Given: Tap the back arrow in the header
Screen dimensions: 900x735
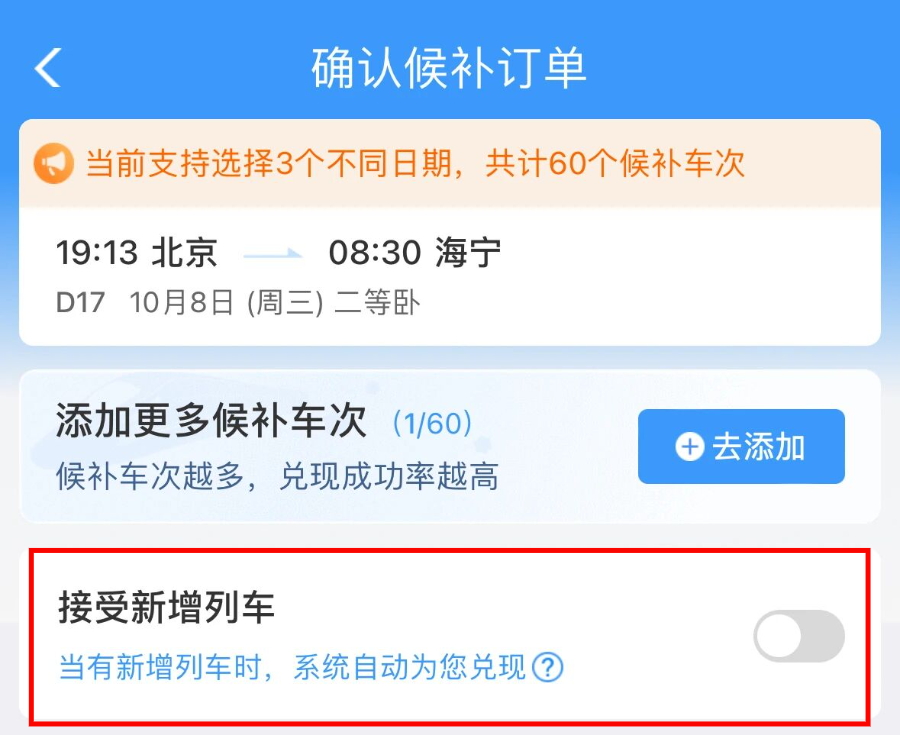Looking at the screenshot, I should pos(48,68).
